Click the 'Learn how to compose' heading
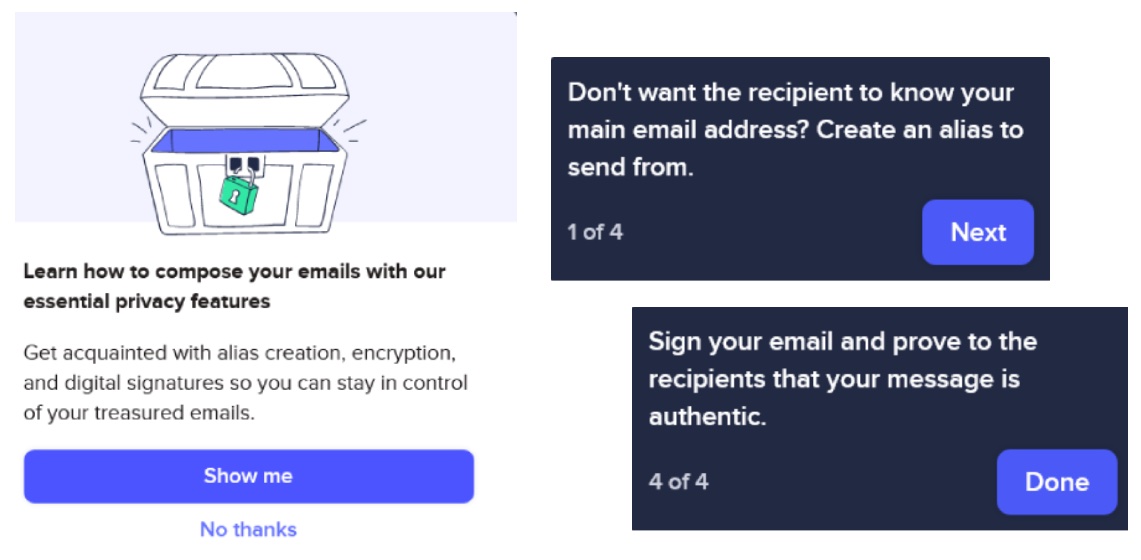This screenshot has height=560, width=1141. click(234, 287)
